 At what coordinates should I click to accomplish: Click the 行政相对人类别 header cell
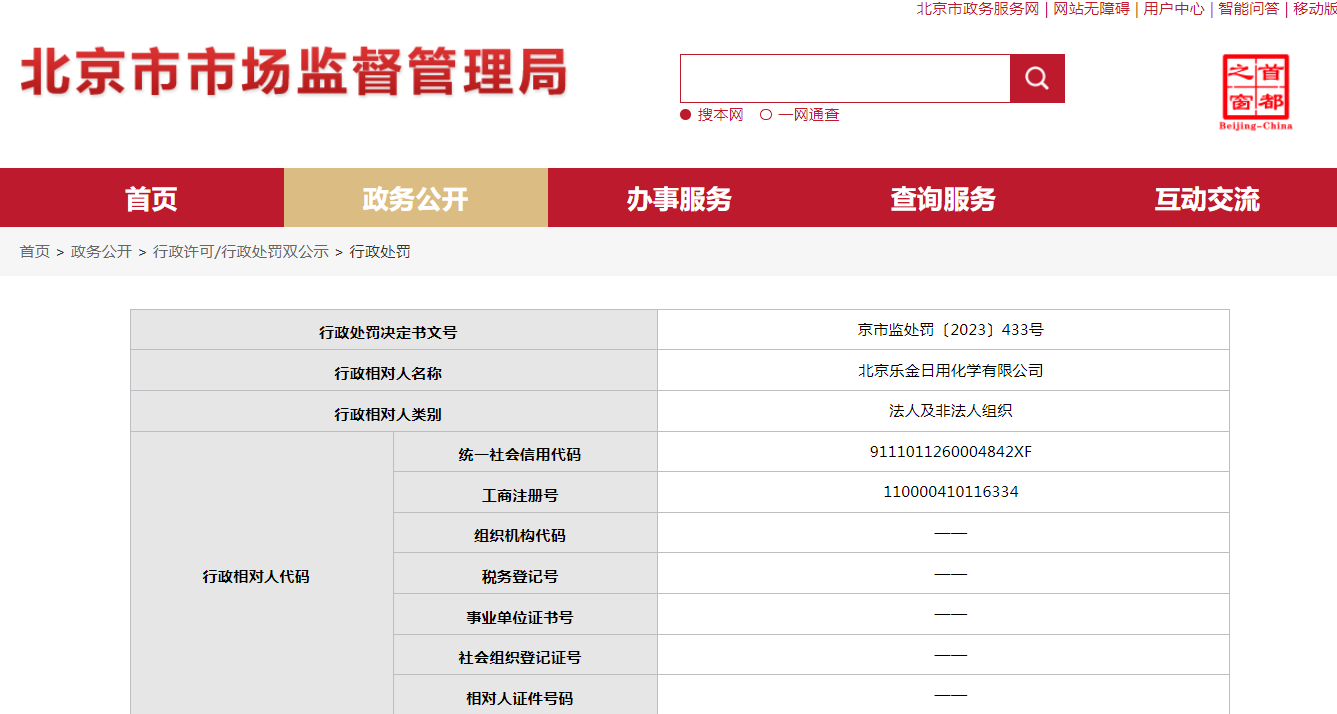point(394,412)
